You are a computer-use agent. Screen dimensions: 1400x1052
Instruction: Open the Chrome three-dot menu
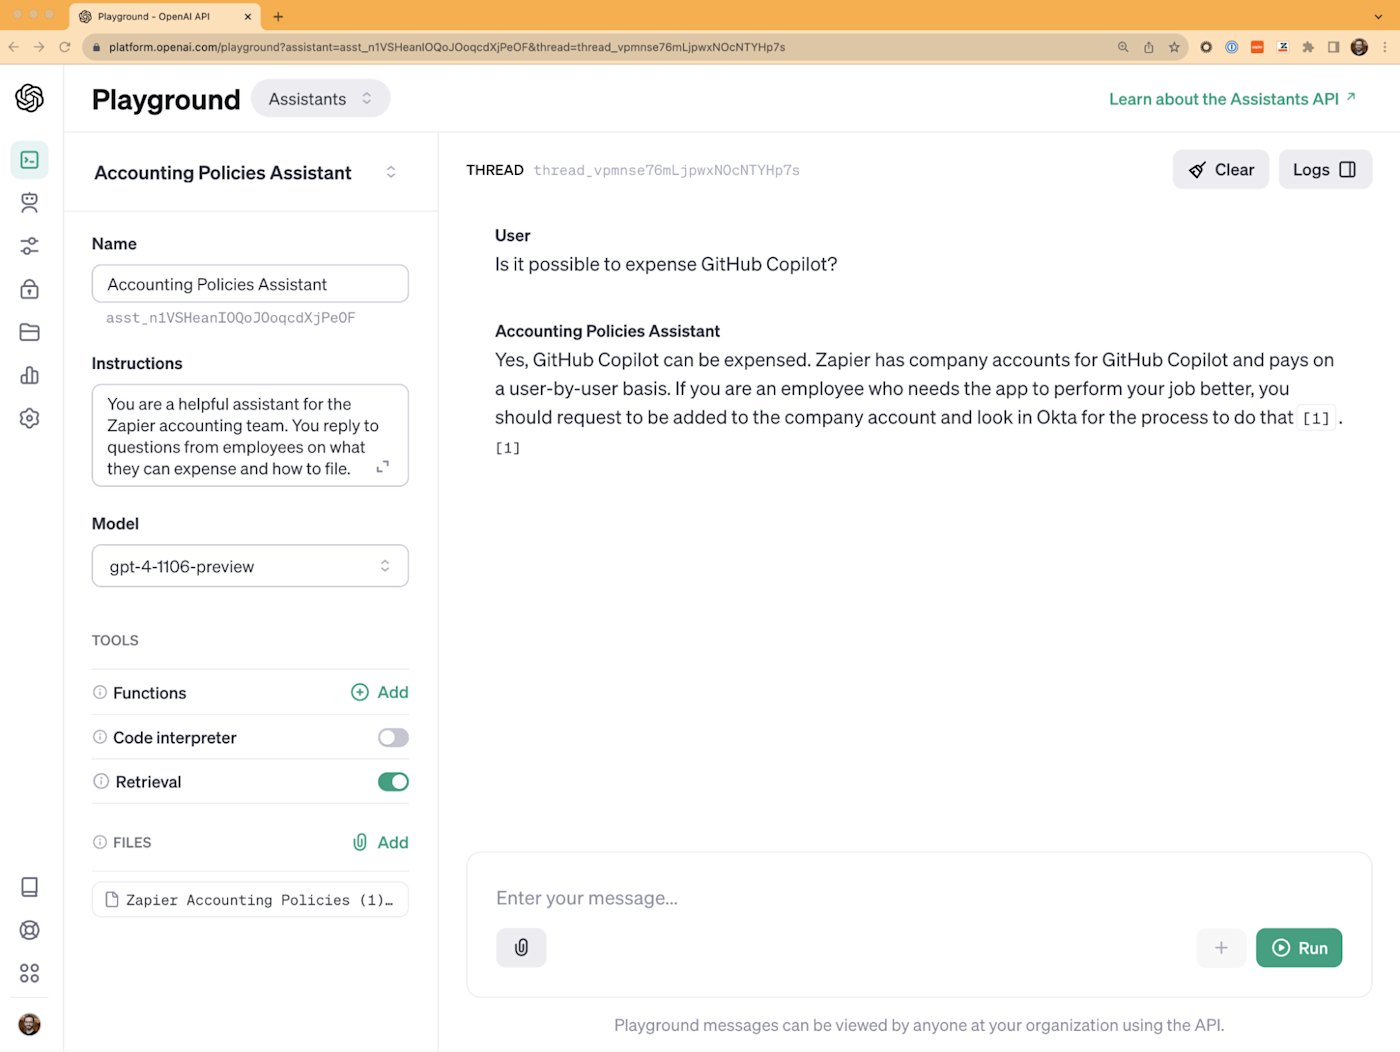[1385, 47]
